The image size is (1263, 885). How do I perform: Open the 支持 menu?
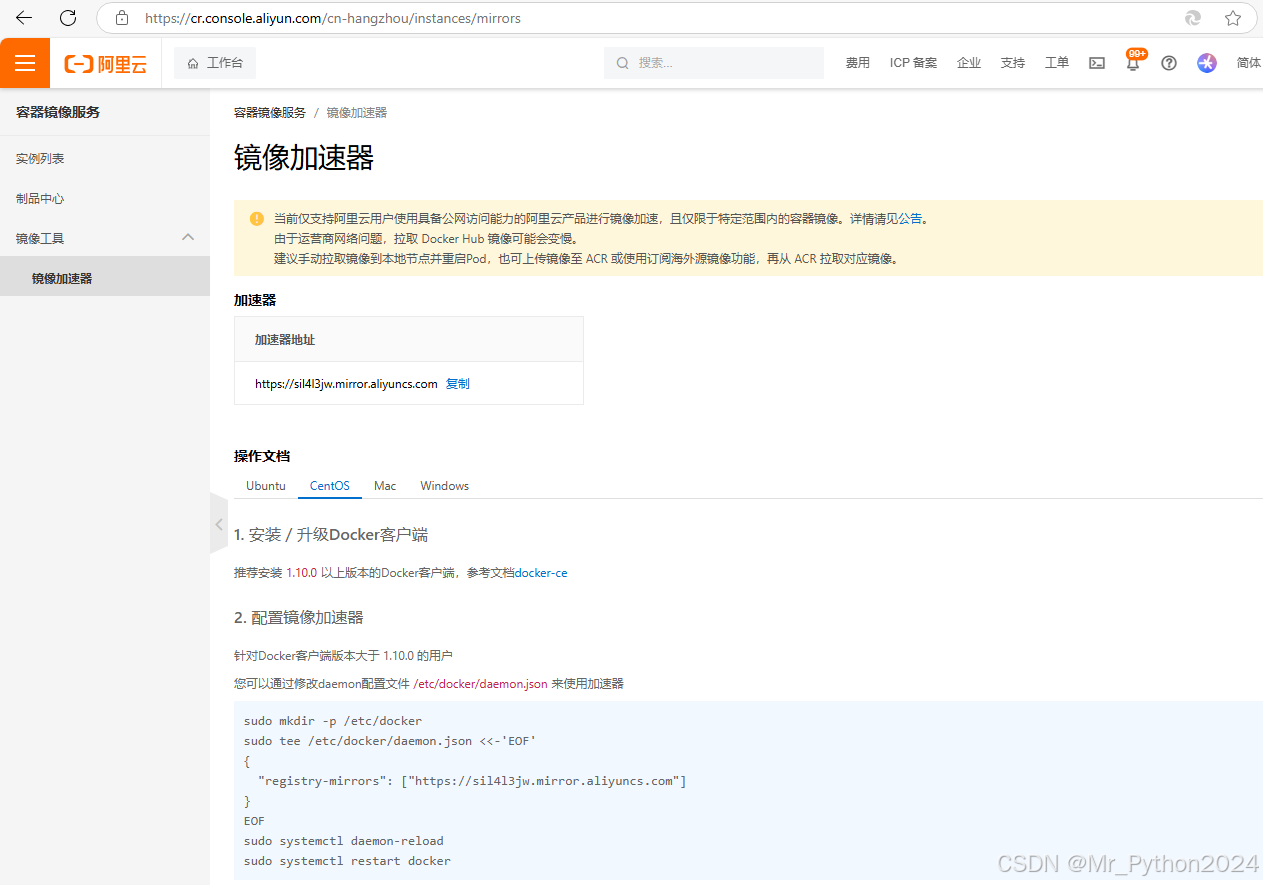coord(1013,63)
